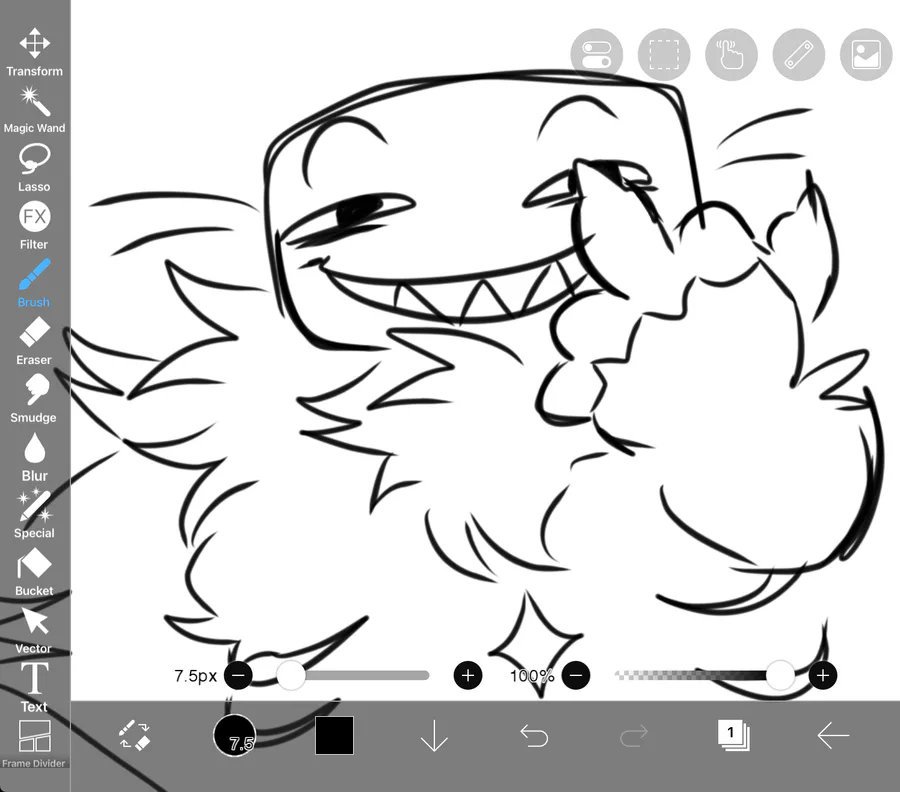Go back with the left arrow

pos(833,735)
